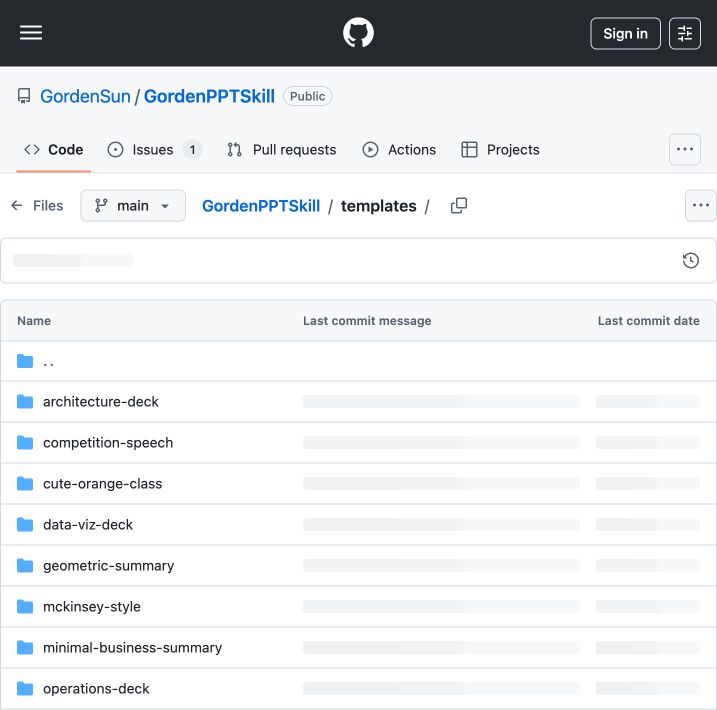Click the 'Last commit date' column header
This screenshot has height=710, width=717.
[x=648, y=321]
